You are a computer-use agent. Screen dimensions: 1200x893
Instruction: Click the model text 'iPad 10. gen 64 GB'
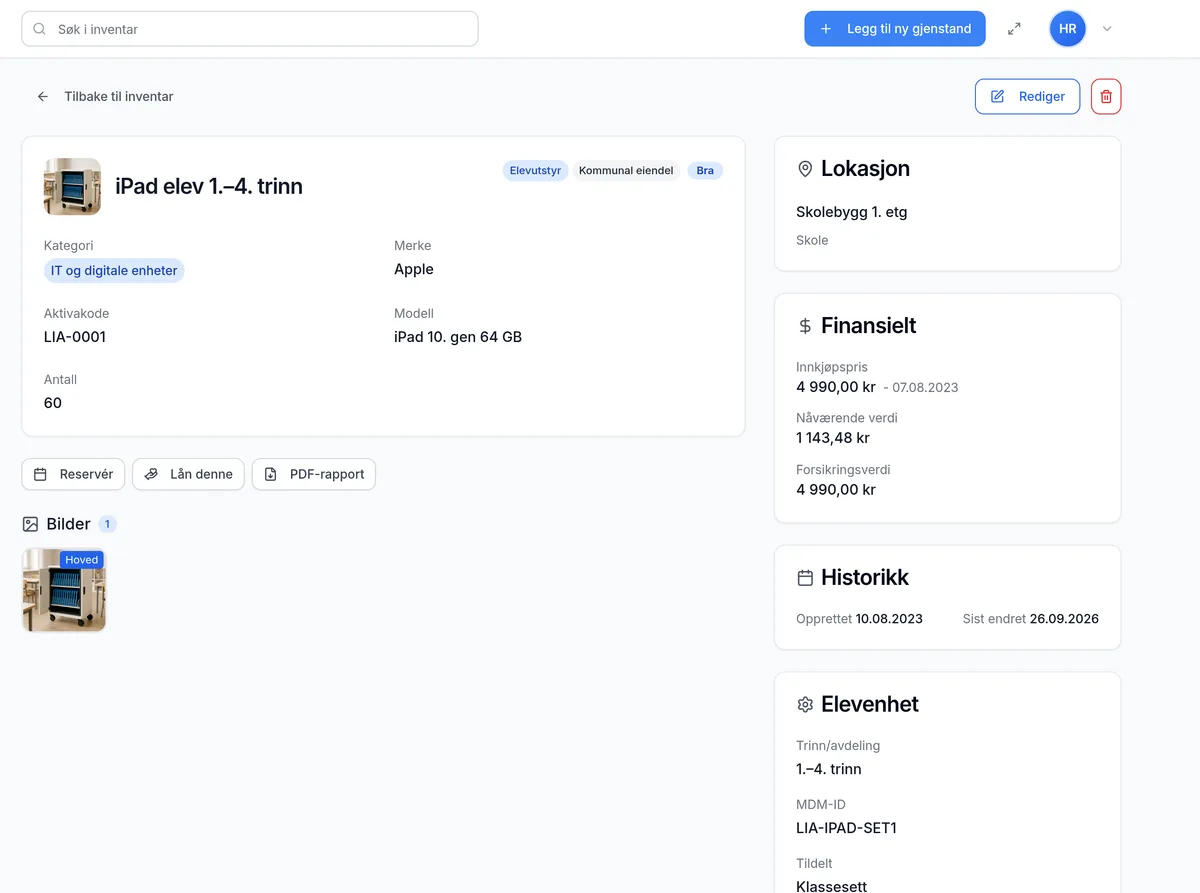click(458, 337)
